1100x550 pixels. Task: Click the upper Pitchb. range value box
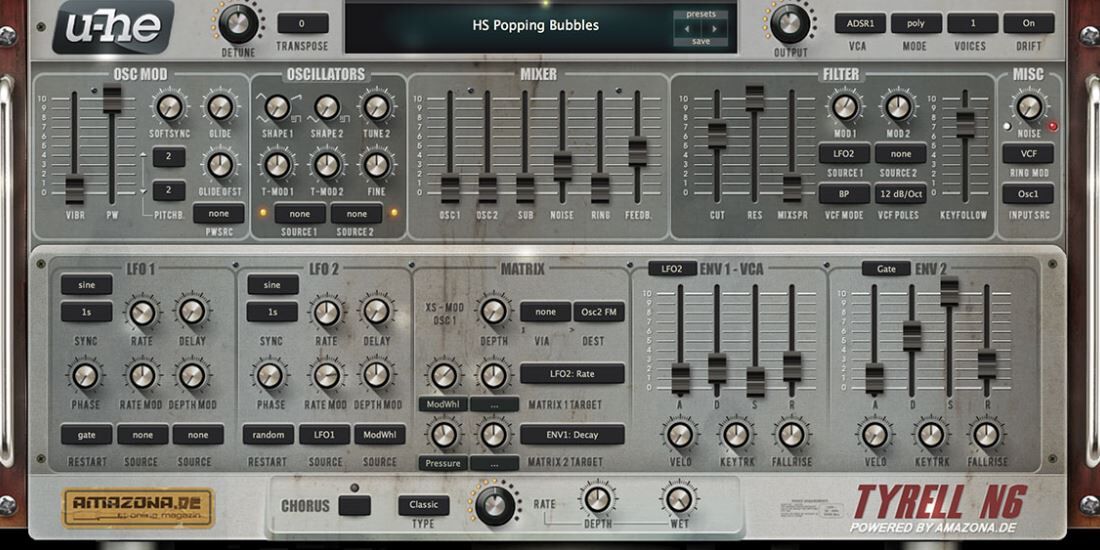click(169, 157)
